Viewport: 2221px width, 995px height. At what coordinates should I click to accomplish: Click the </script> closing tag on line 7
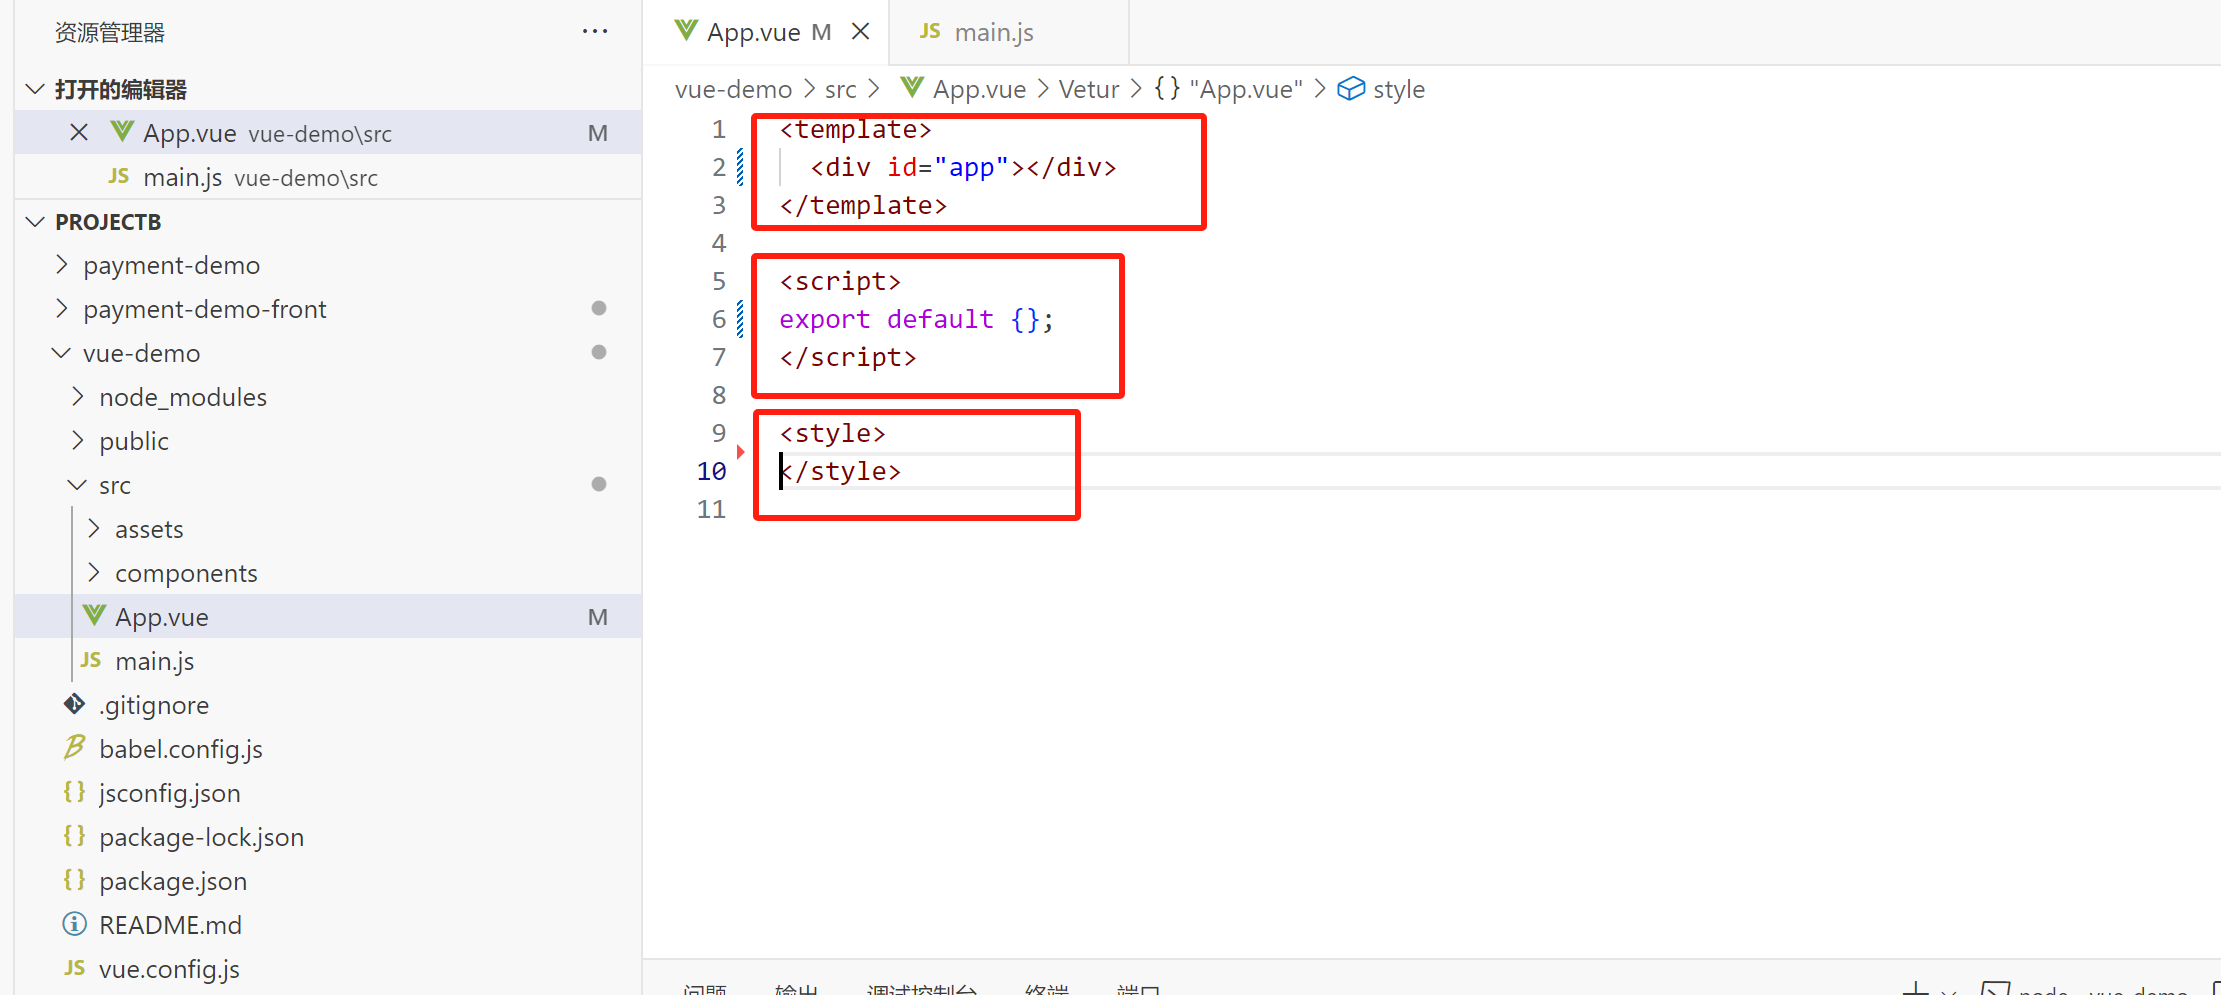[848, 357]
